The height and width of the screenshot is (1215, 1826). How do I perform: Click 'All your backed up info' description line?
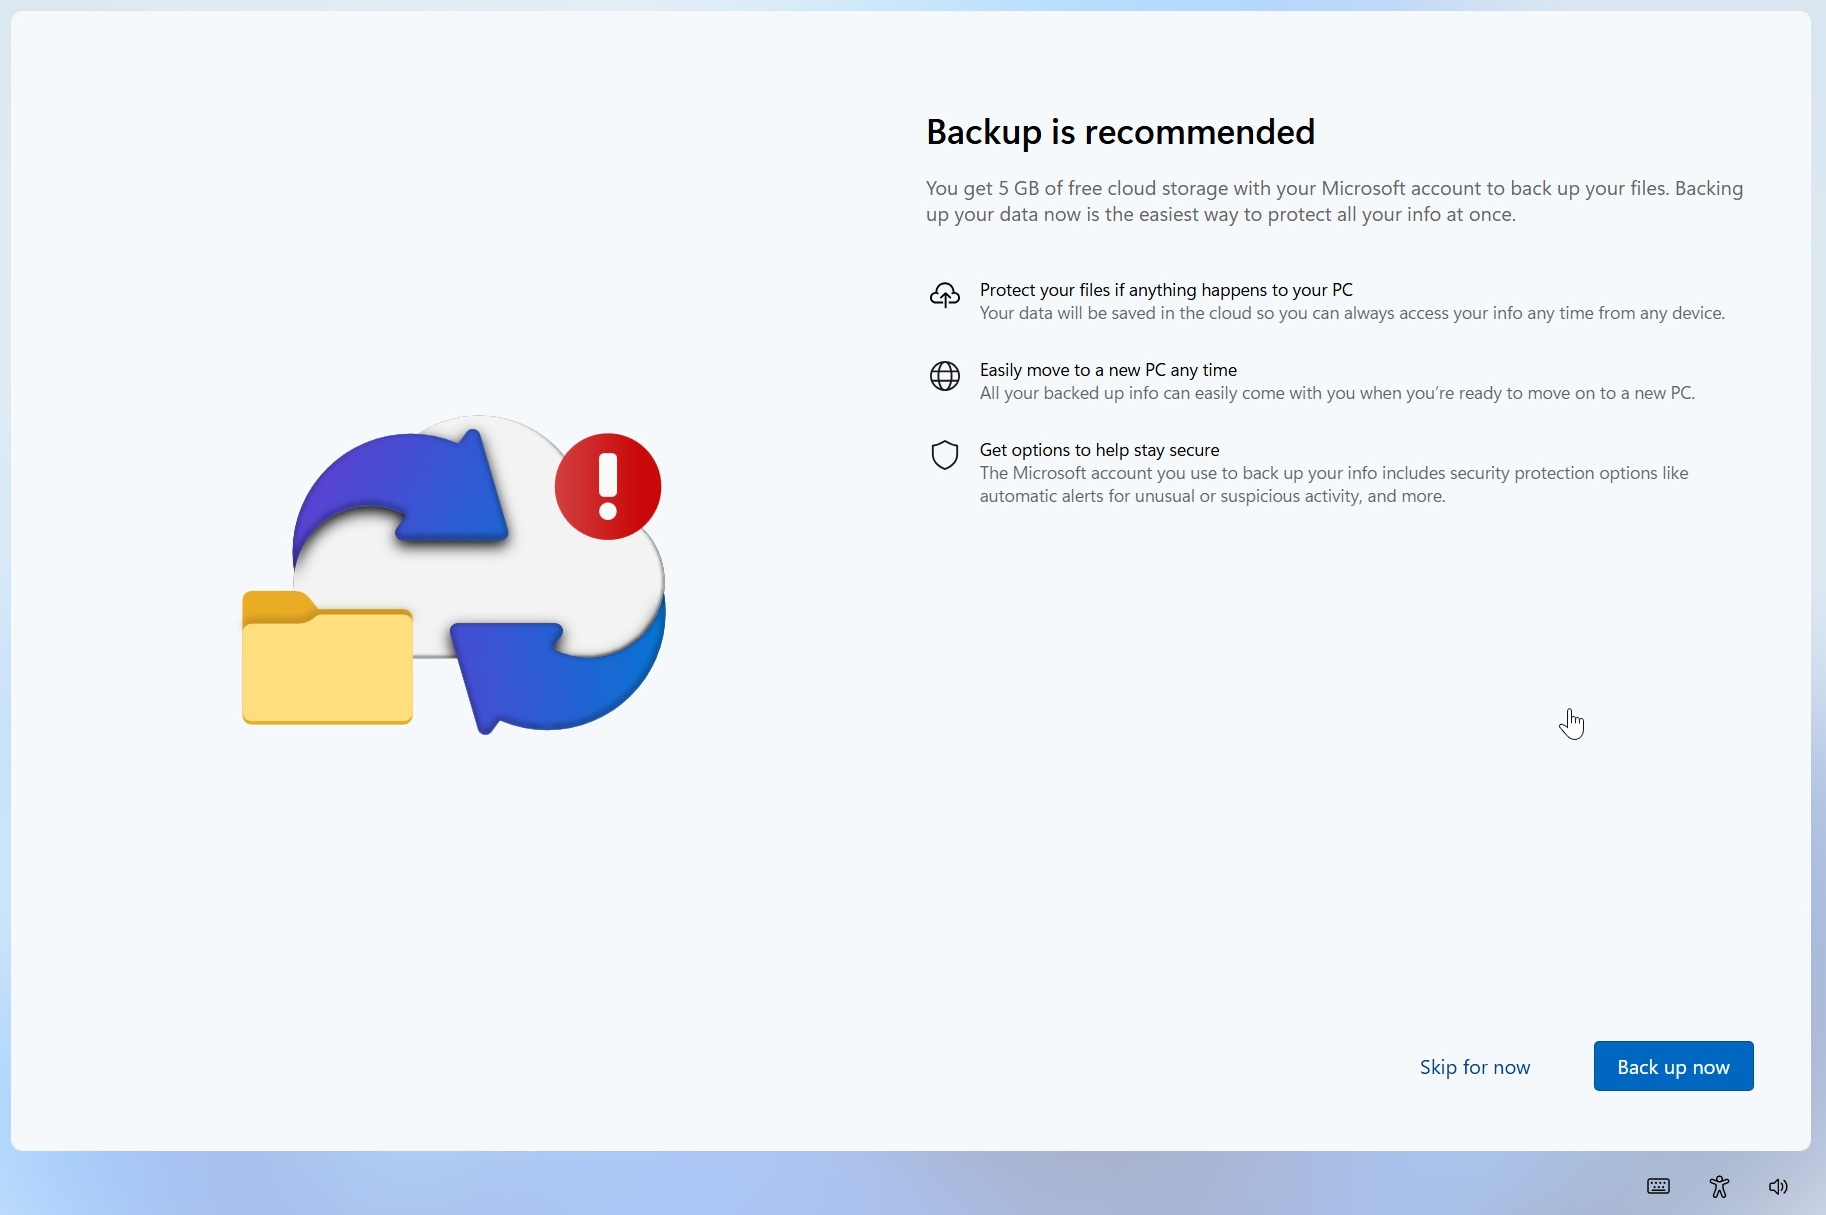[x=1337, y=393]
